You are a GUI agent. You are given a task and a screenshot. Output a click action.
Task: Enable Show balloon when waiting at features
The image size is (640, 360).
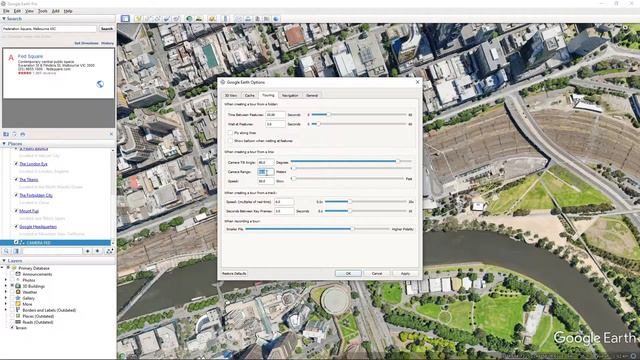click(x=230, y=141)
